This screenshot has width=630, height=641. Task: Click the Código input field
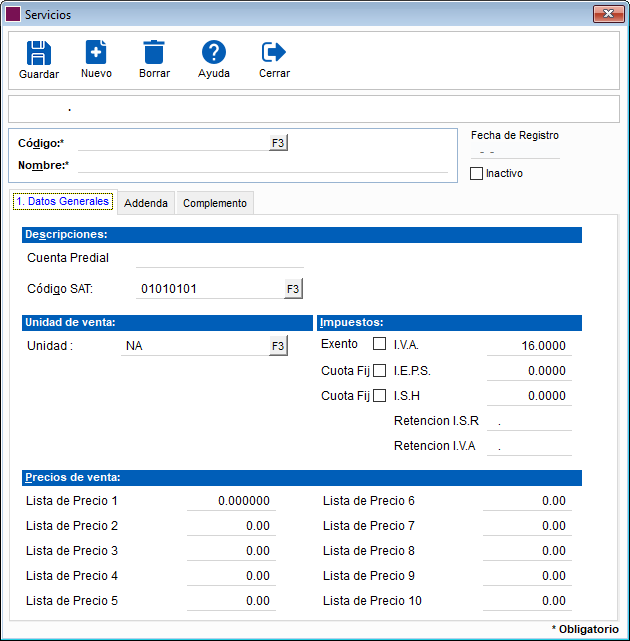point(173,143)
